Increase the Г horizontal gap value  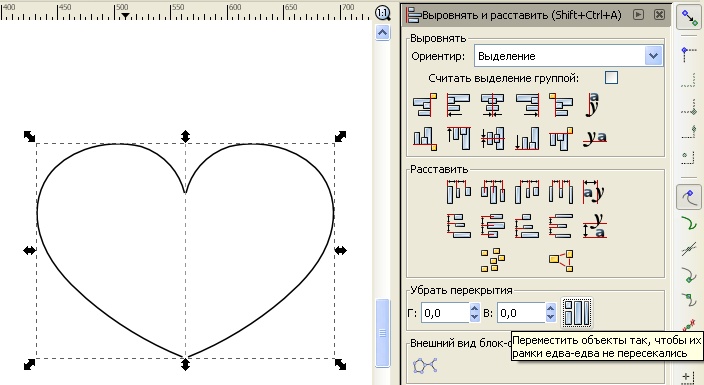(x=475, y=308)
